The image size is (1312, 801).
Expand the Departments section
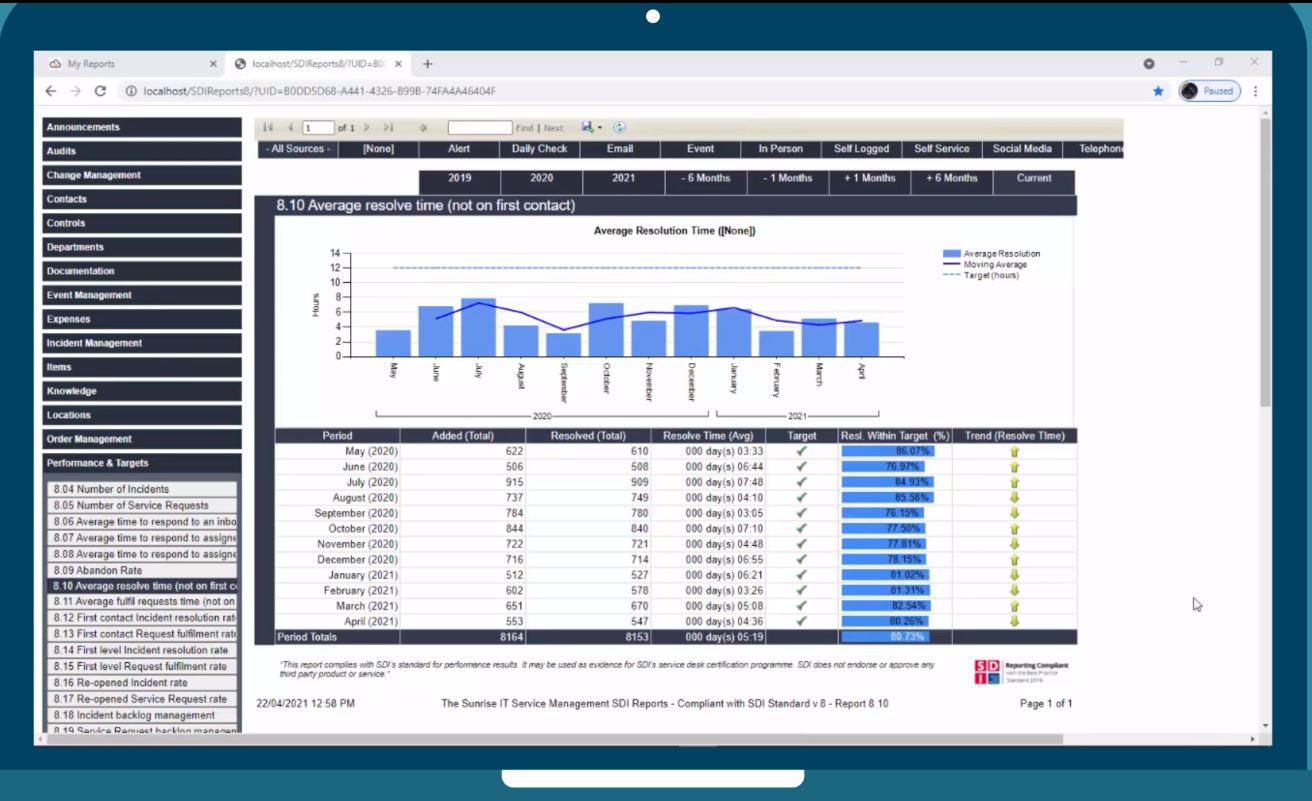tap(142, 247)
